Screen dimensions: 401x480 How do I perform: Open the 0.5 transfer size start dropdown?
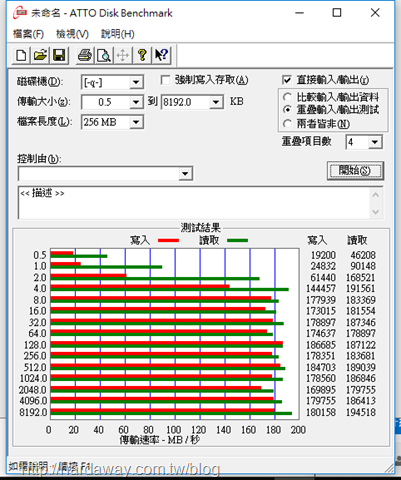click(136, 102)
